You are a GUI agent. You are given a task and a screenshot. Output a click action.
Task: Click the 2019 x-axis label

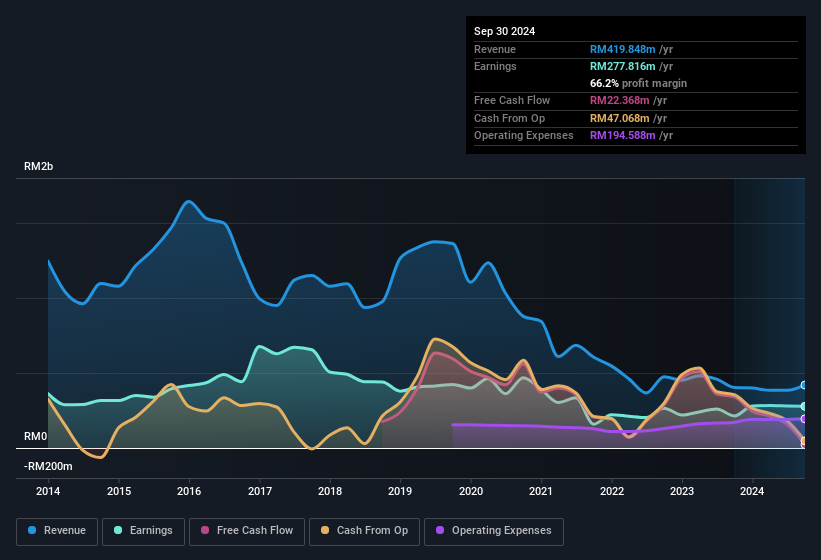400,491
